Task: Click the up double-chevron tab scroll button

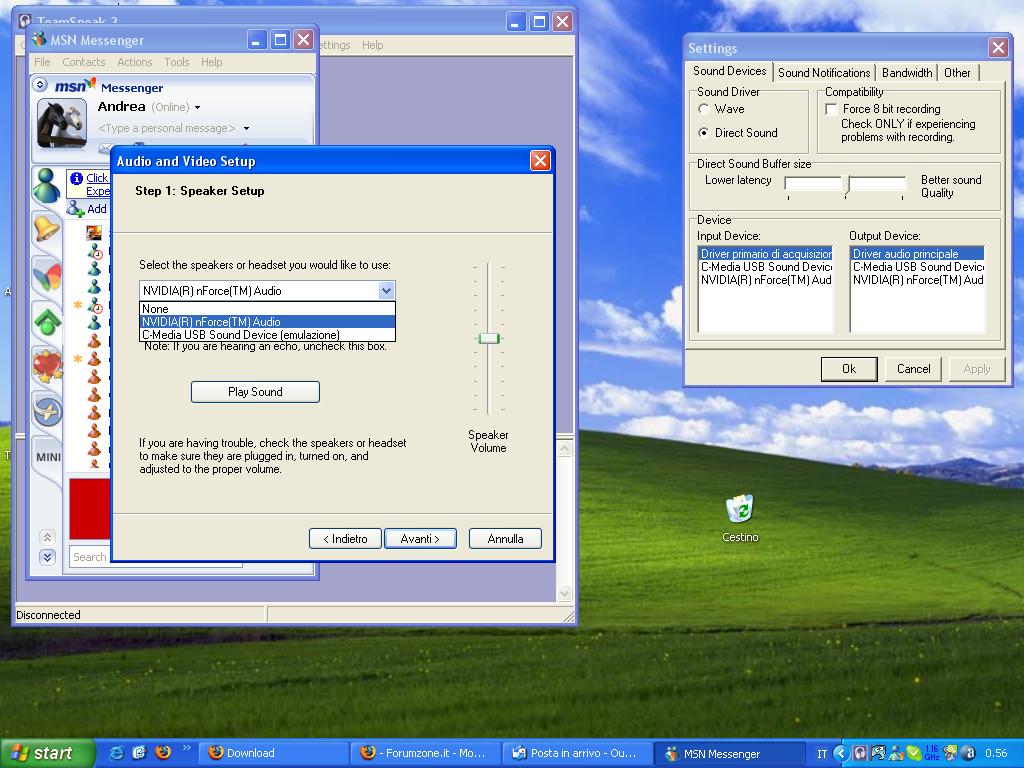Action: 47,537
